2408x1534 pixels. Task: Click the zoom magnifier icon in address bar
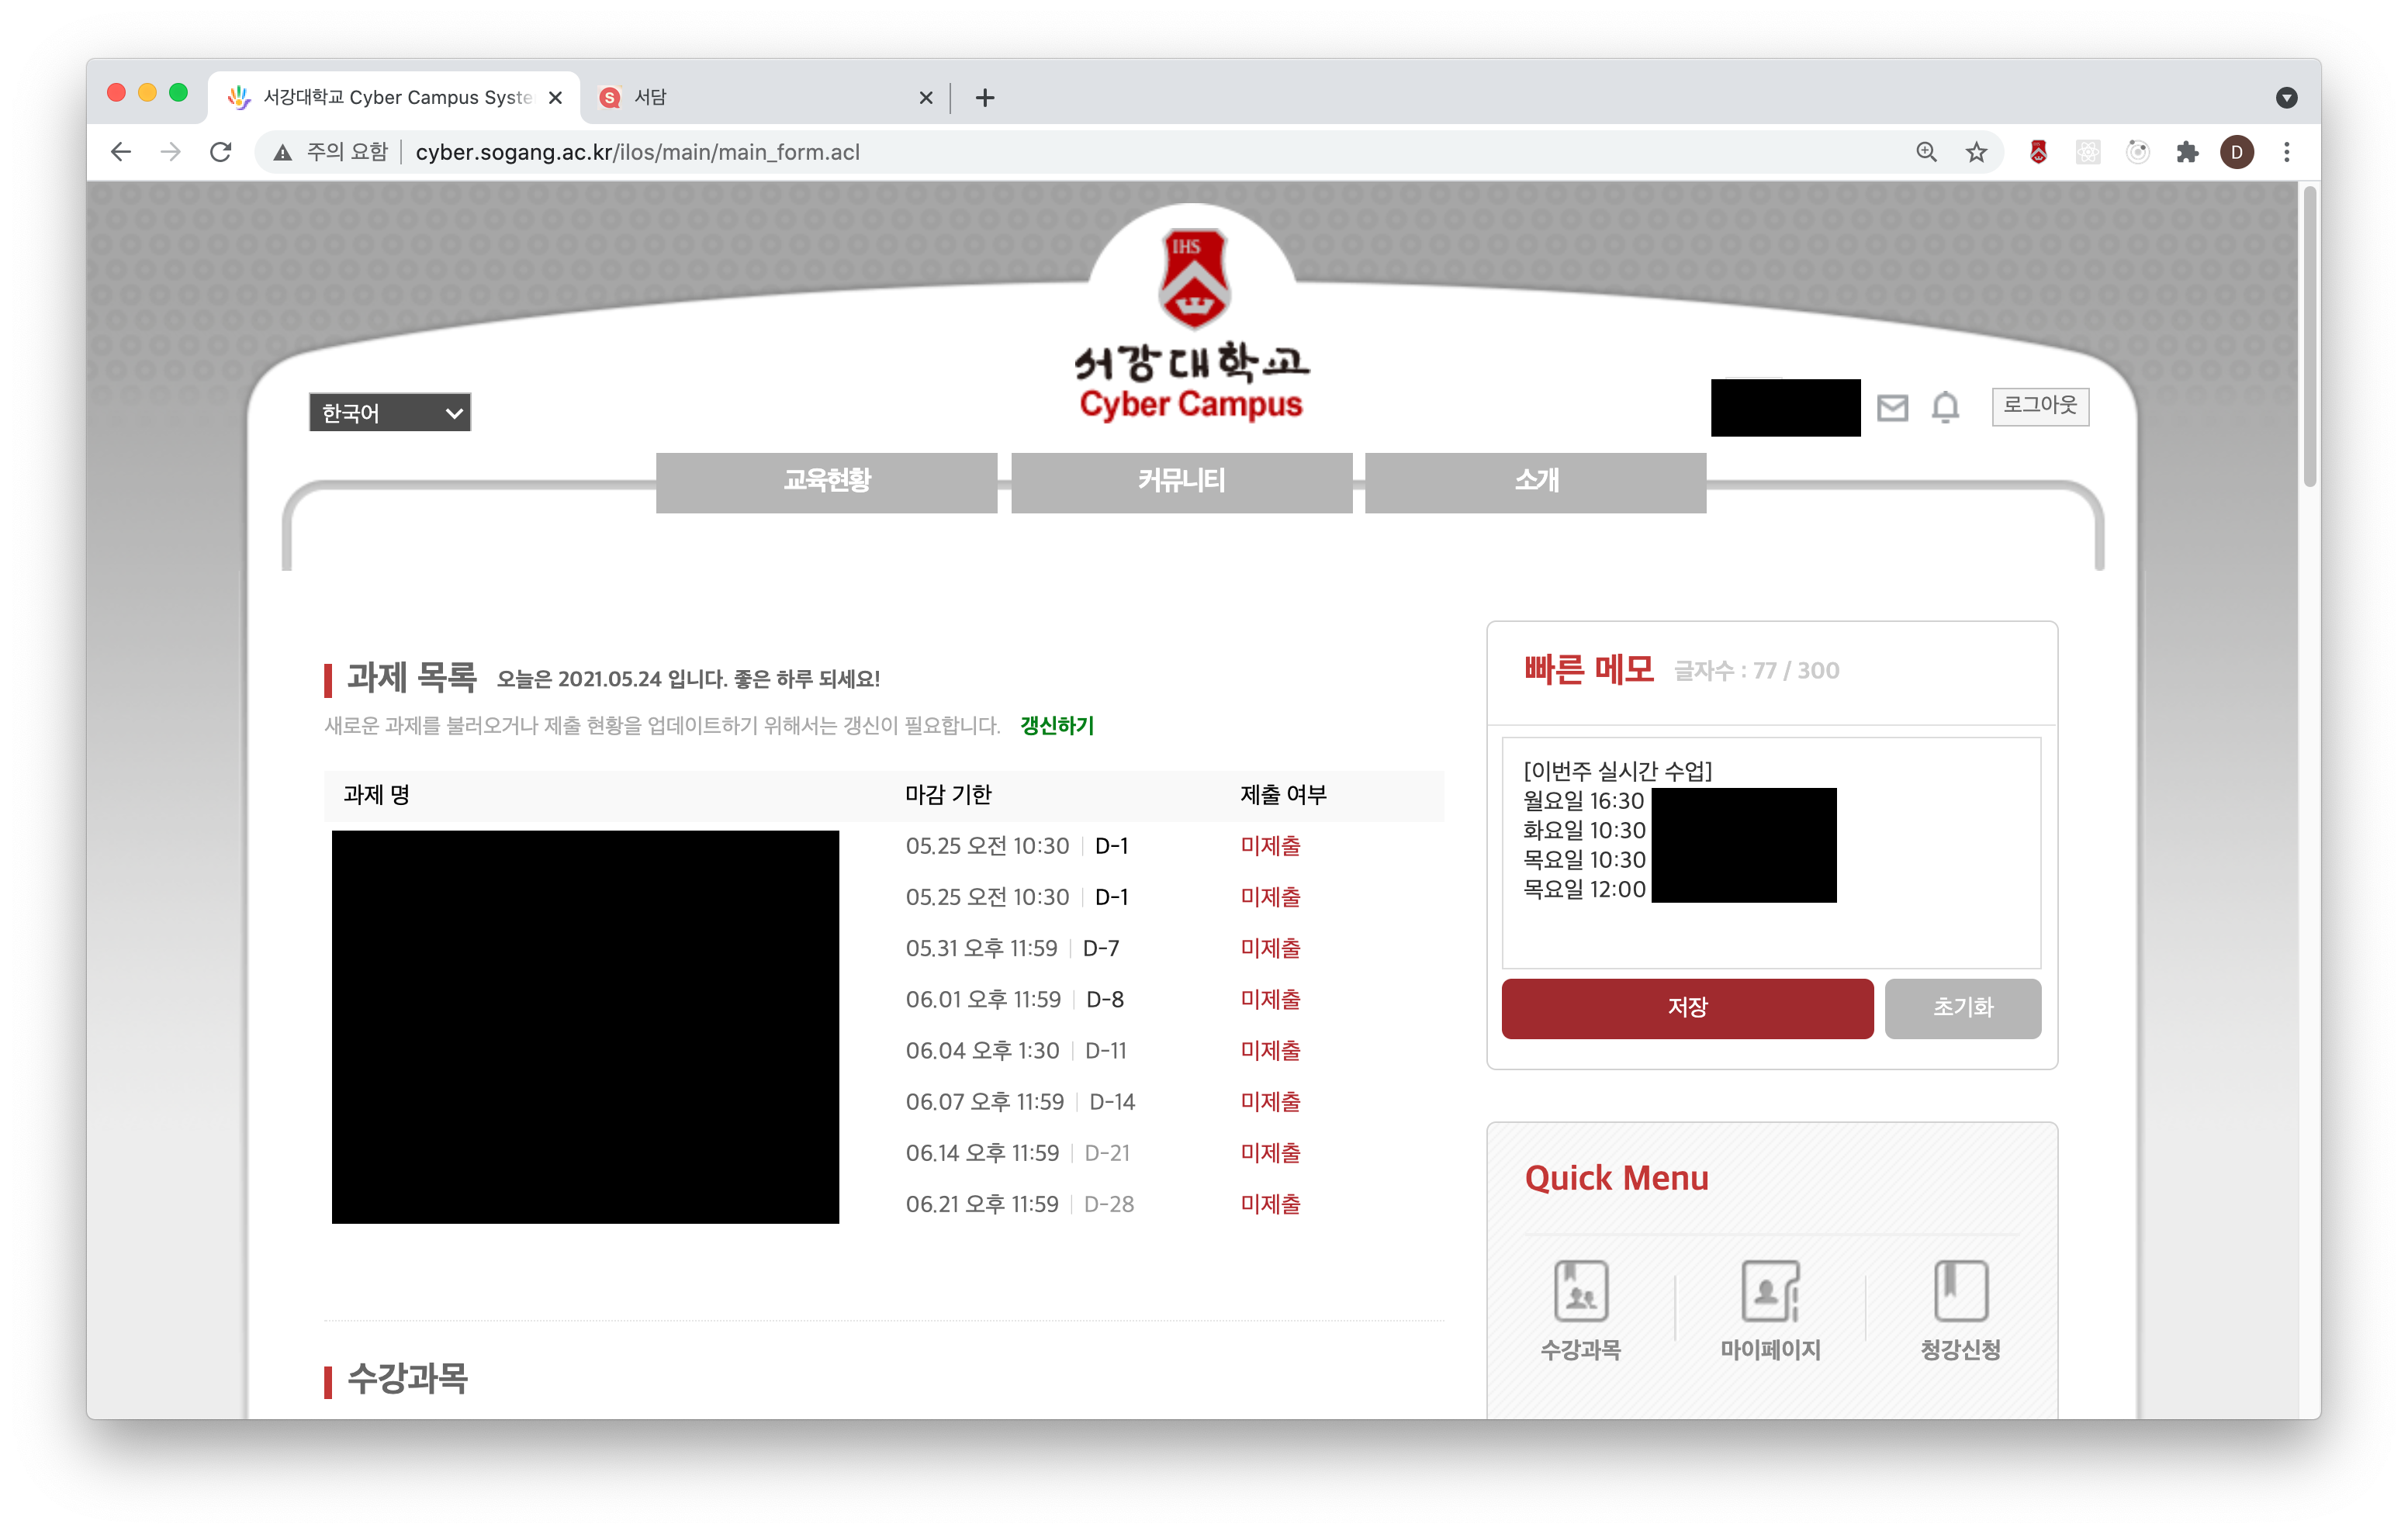1925,152
